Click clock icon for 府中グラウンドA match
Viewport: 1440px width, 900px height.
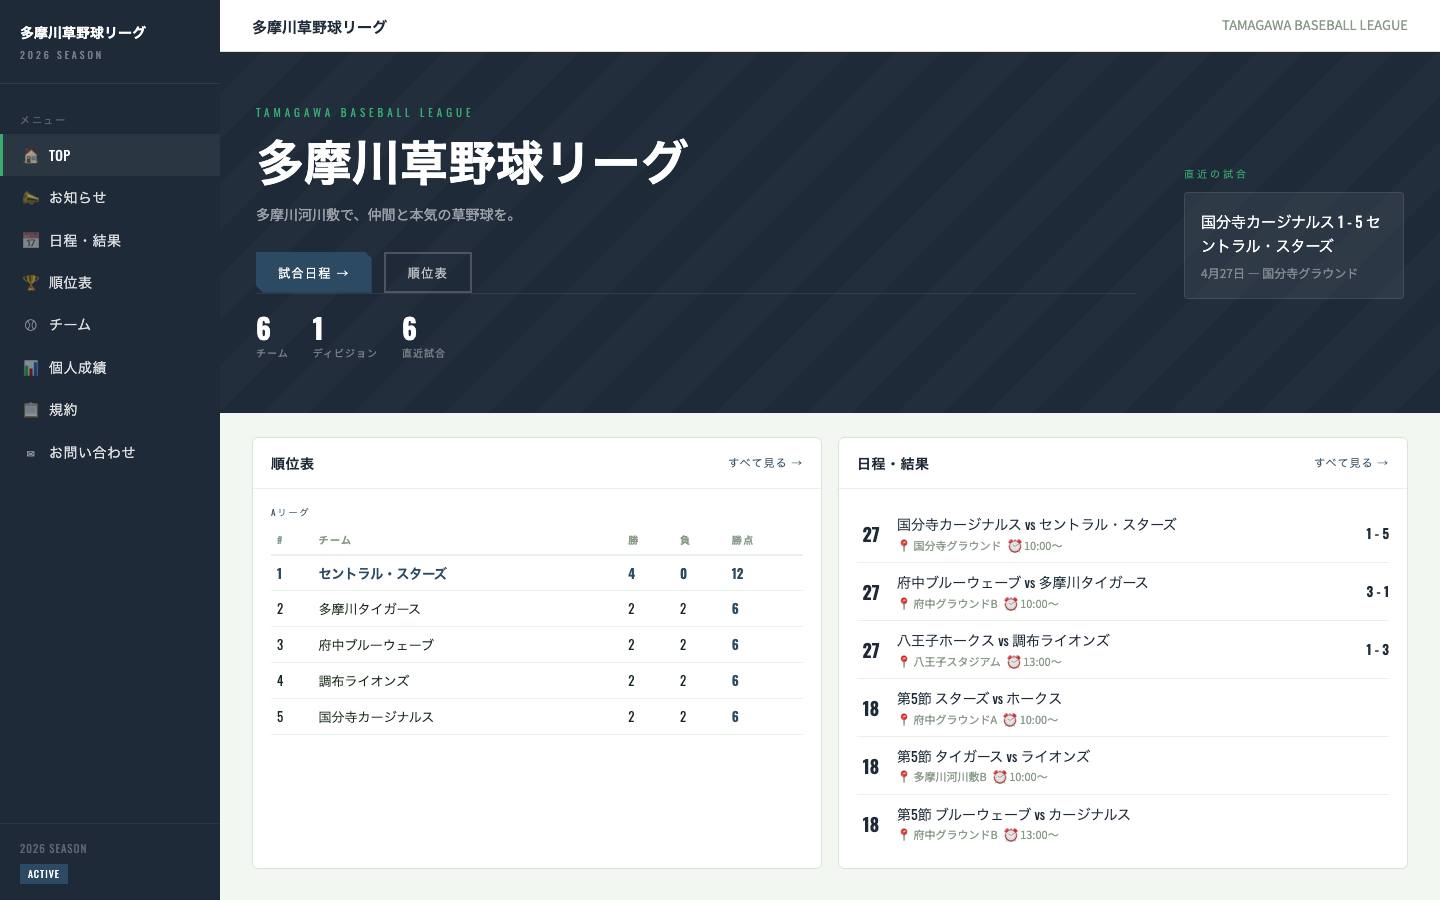tap(1010, 720)
